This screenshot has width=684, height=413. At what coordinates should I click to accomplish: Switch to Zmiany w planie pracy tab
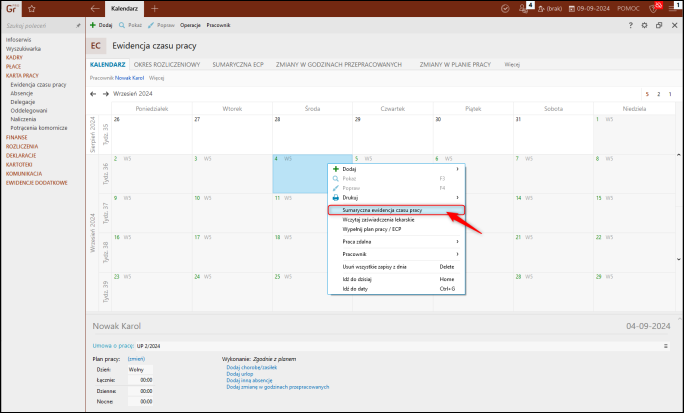tap(455, 64)
